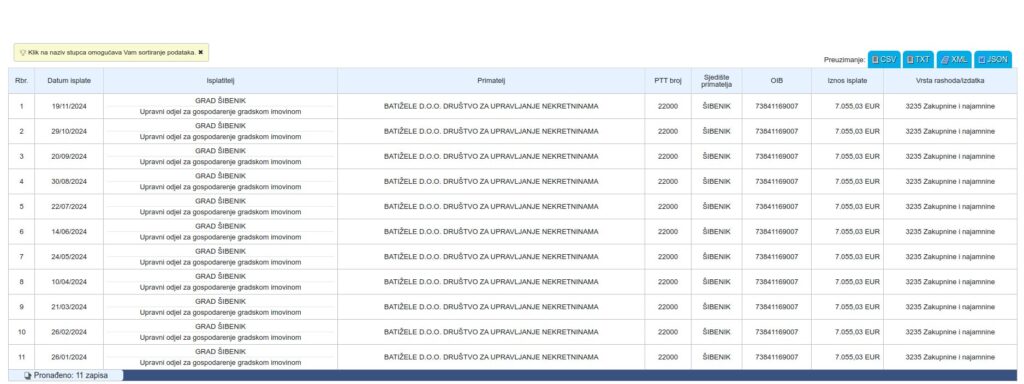Sort by Primatelj column header
Screen dimensions: 1024x384
click(x=491, y=81)
